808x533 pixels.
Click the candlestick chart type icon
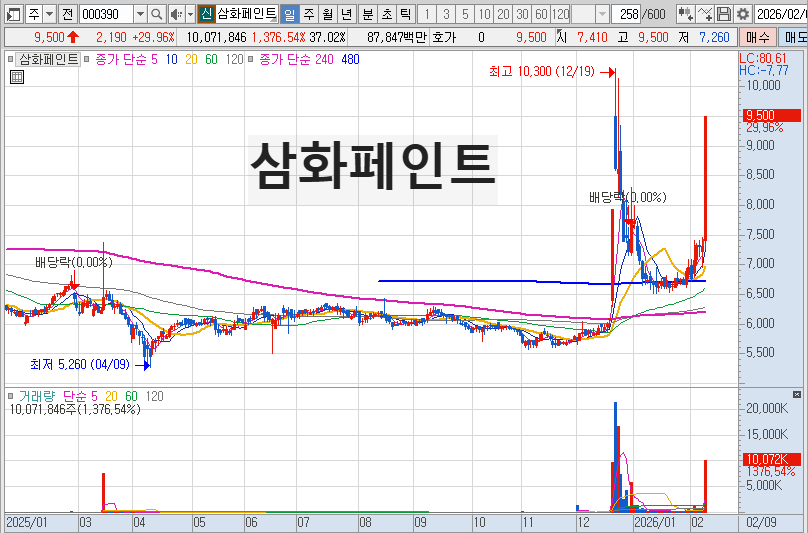[x=685, y=14]
